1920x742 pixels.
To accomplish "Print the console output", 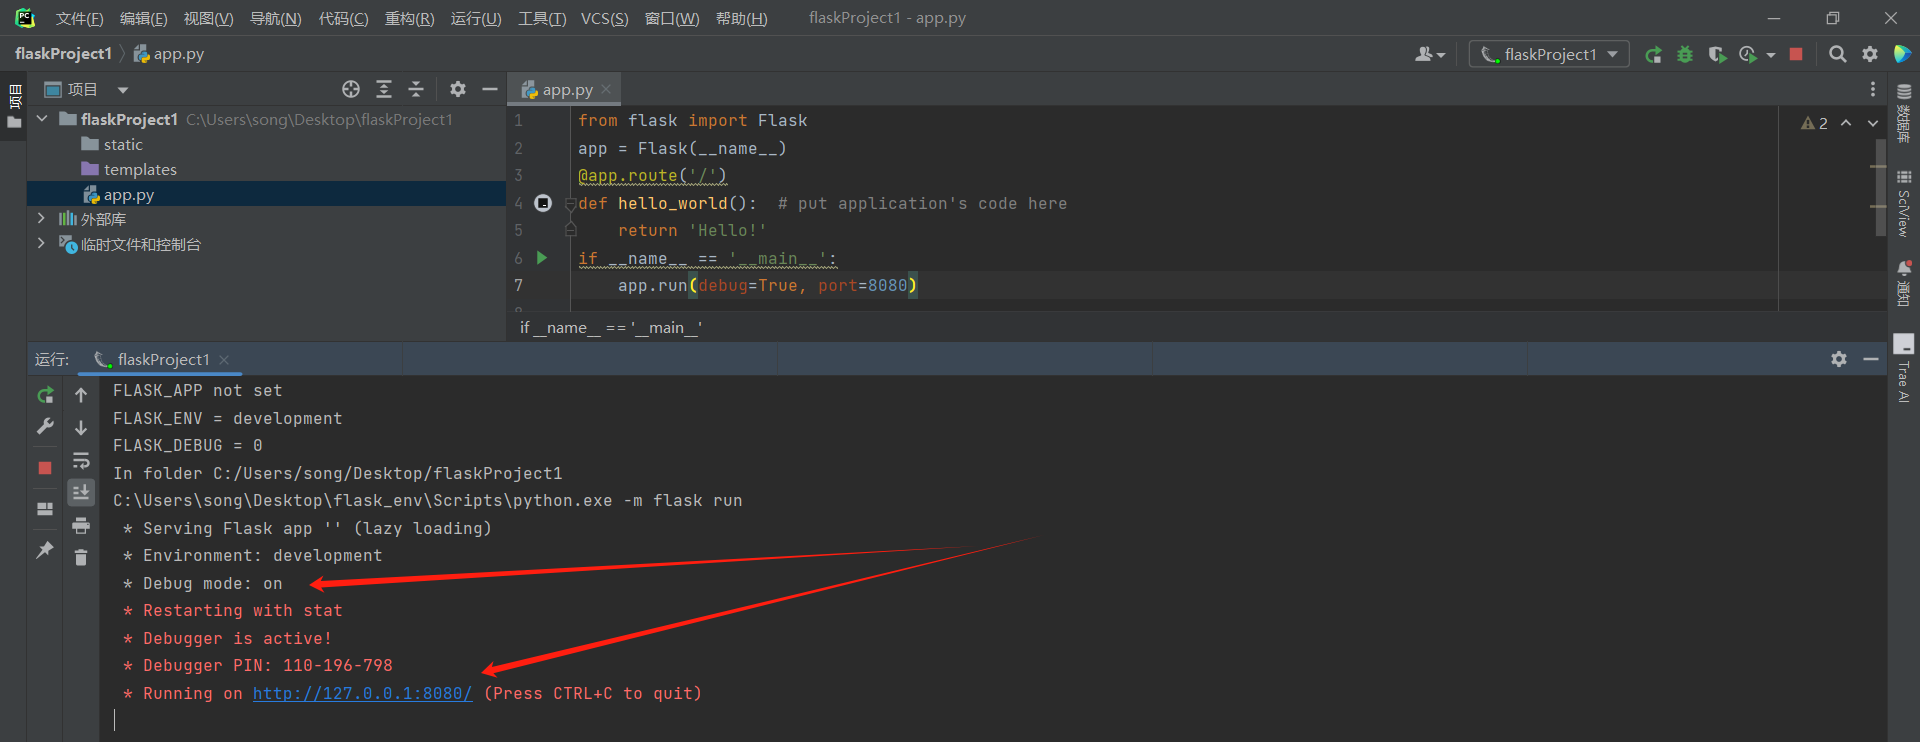I will click(81, 525).
